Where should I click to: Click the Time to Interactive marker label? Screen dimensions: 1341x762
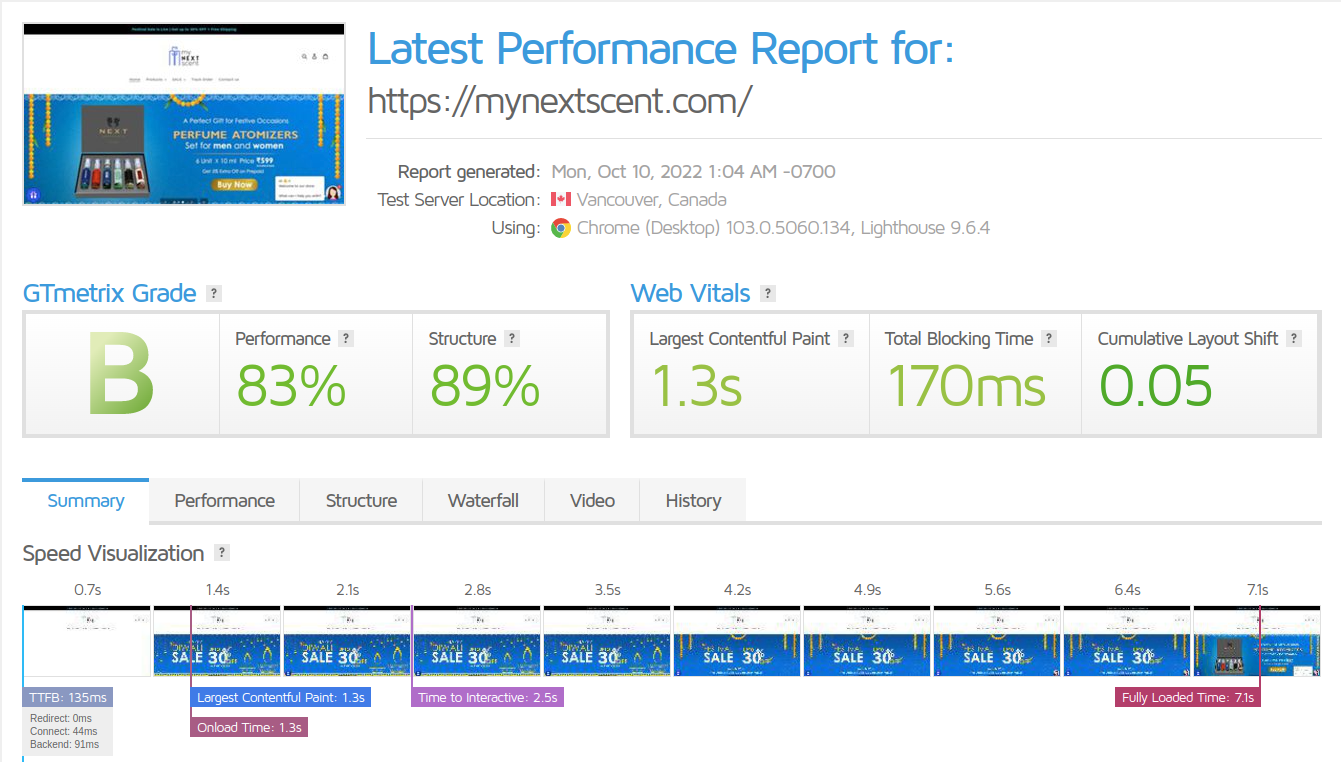(487, 697)
